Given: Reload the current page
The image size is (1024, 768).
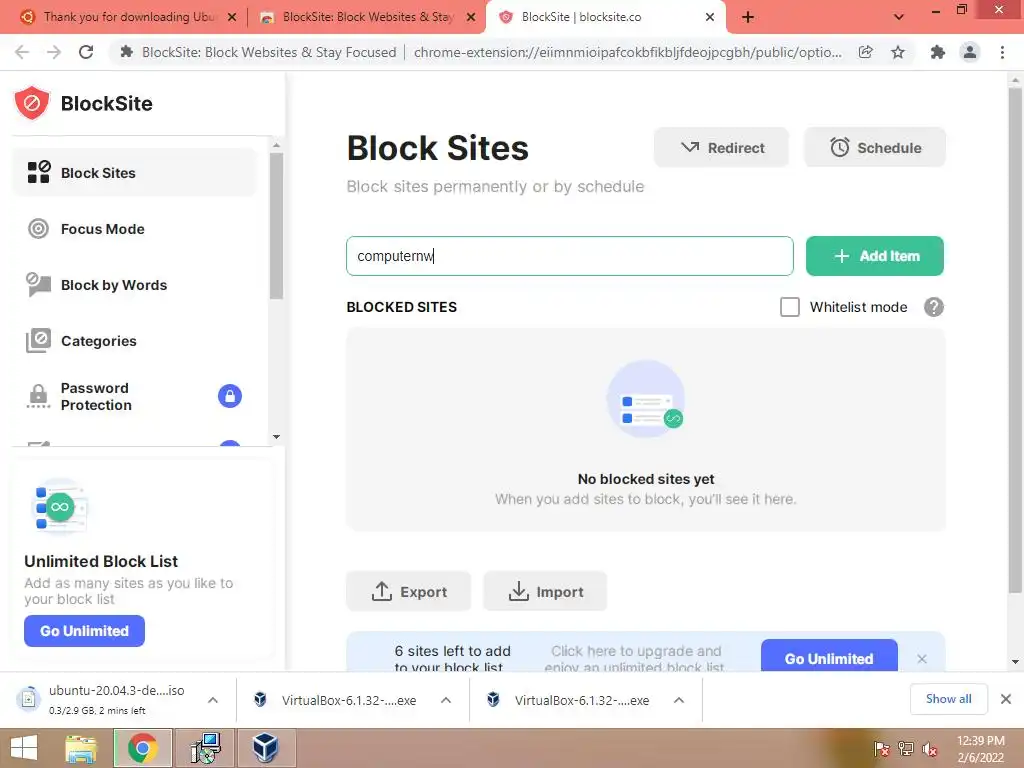Looking at the screenshot, I should 86,52.
